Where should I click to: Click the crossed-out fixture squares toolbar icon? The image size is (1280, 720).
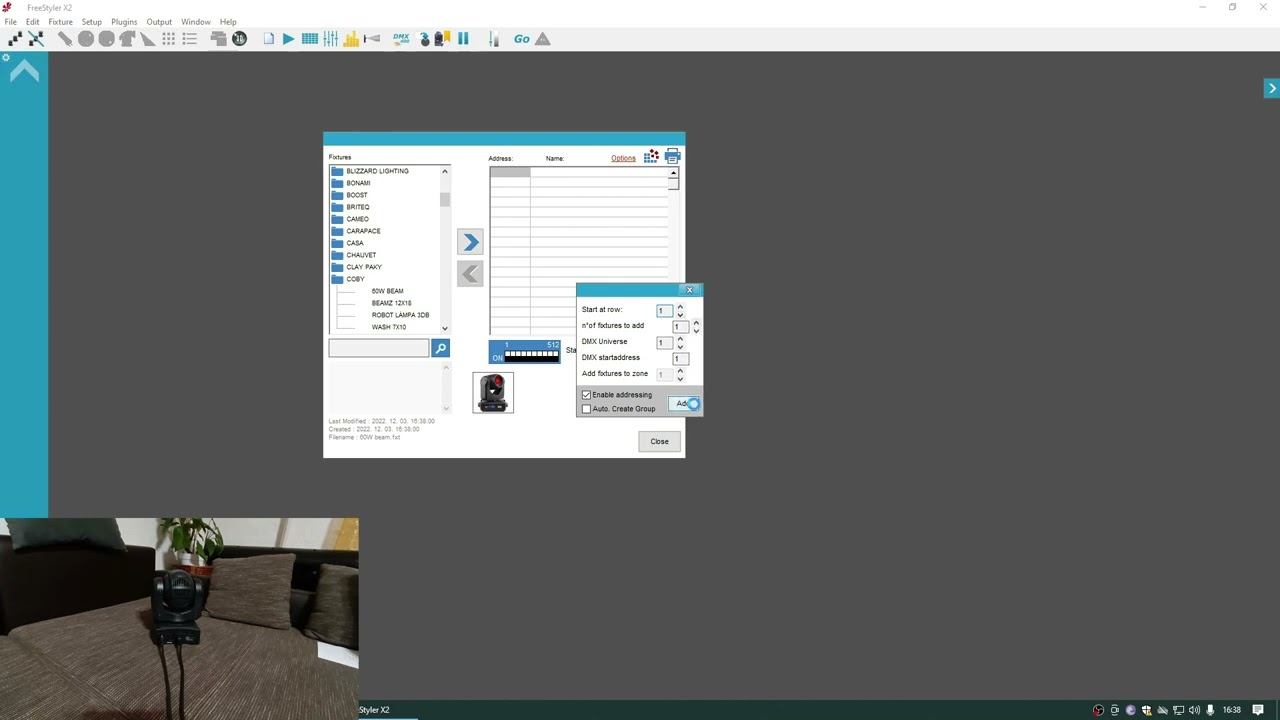36,39
